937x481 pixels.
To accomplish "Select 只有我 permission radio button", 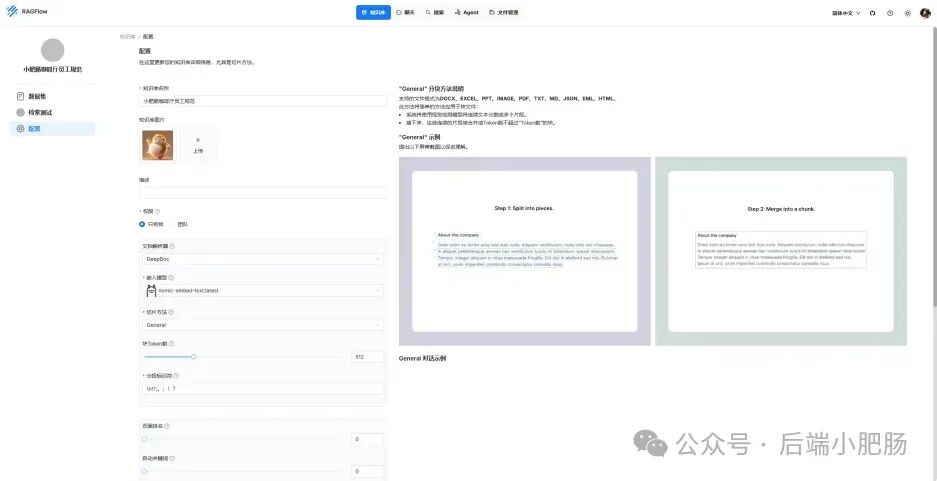I will tap(142, 224).
